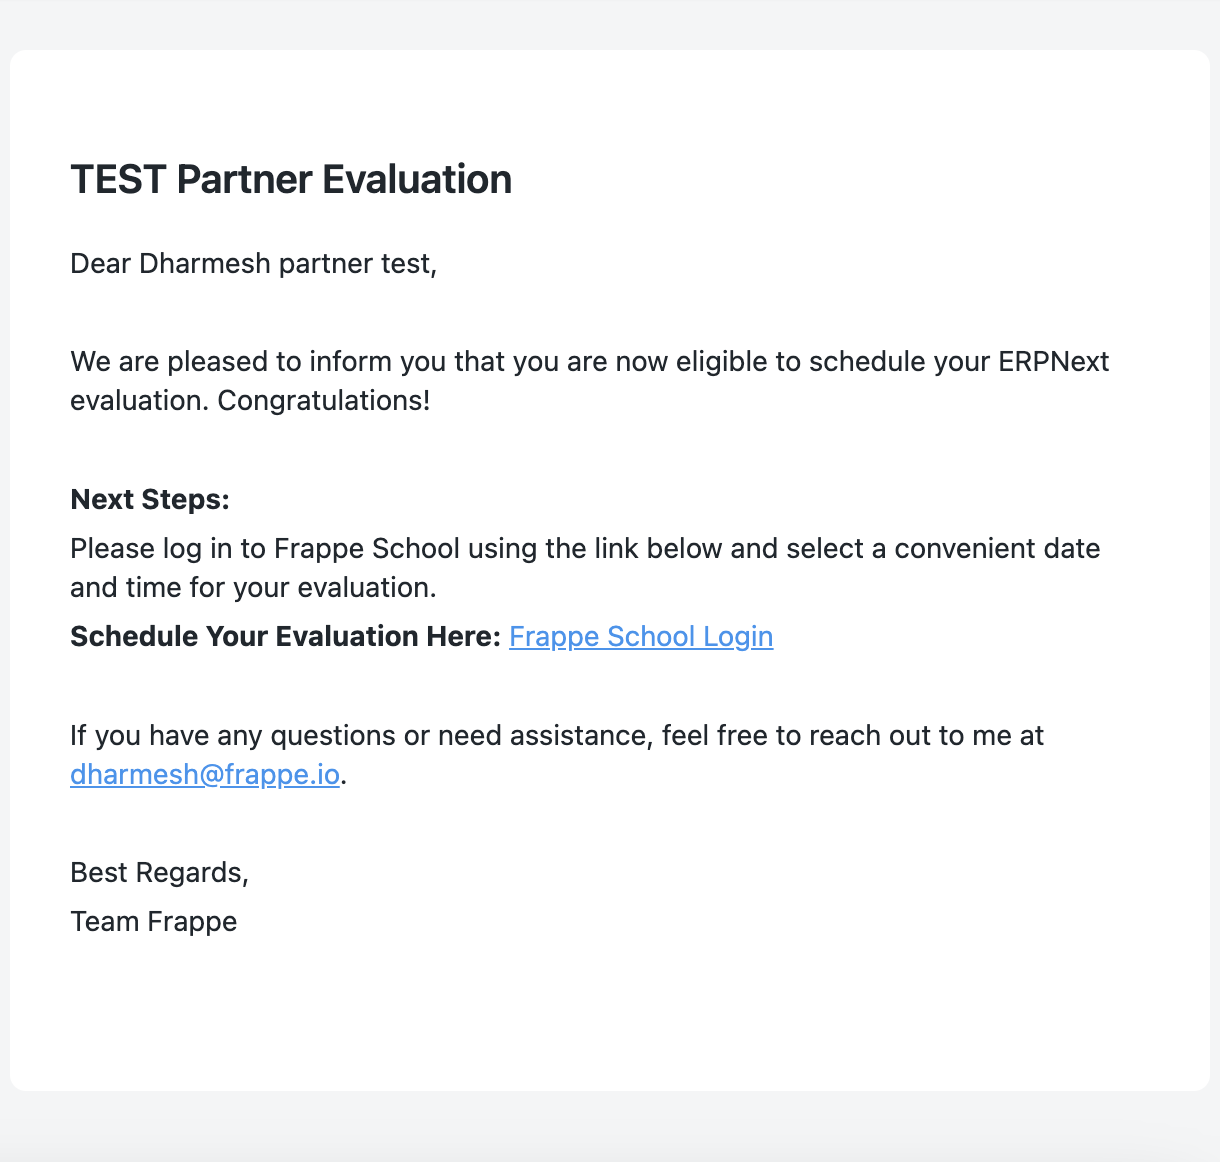Viewport: 1220px width, 1162px height.
Task: Click the word Partner in the heading
Action: (x=244, y=180)
